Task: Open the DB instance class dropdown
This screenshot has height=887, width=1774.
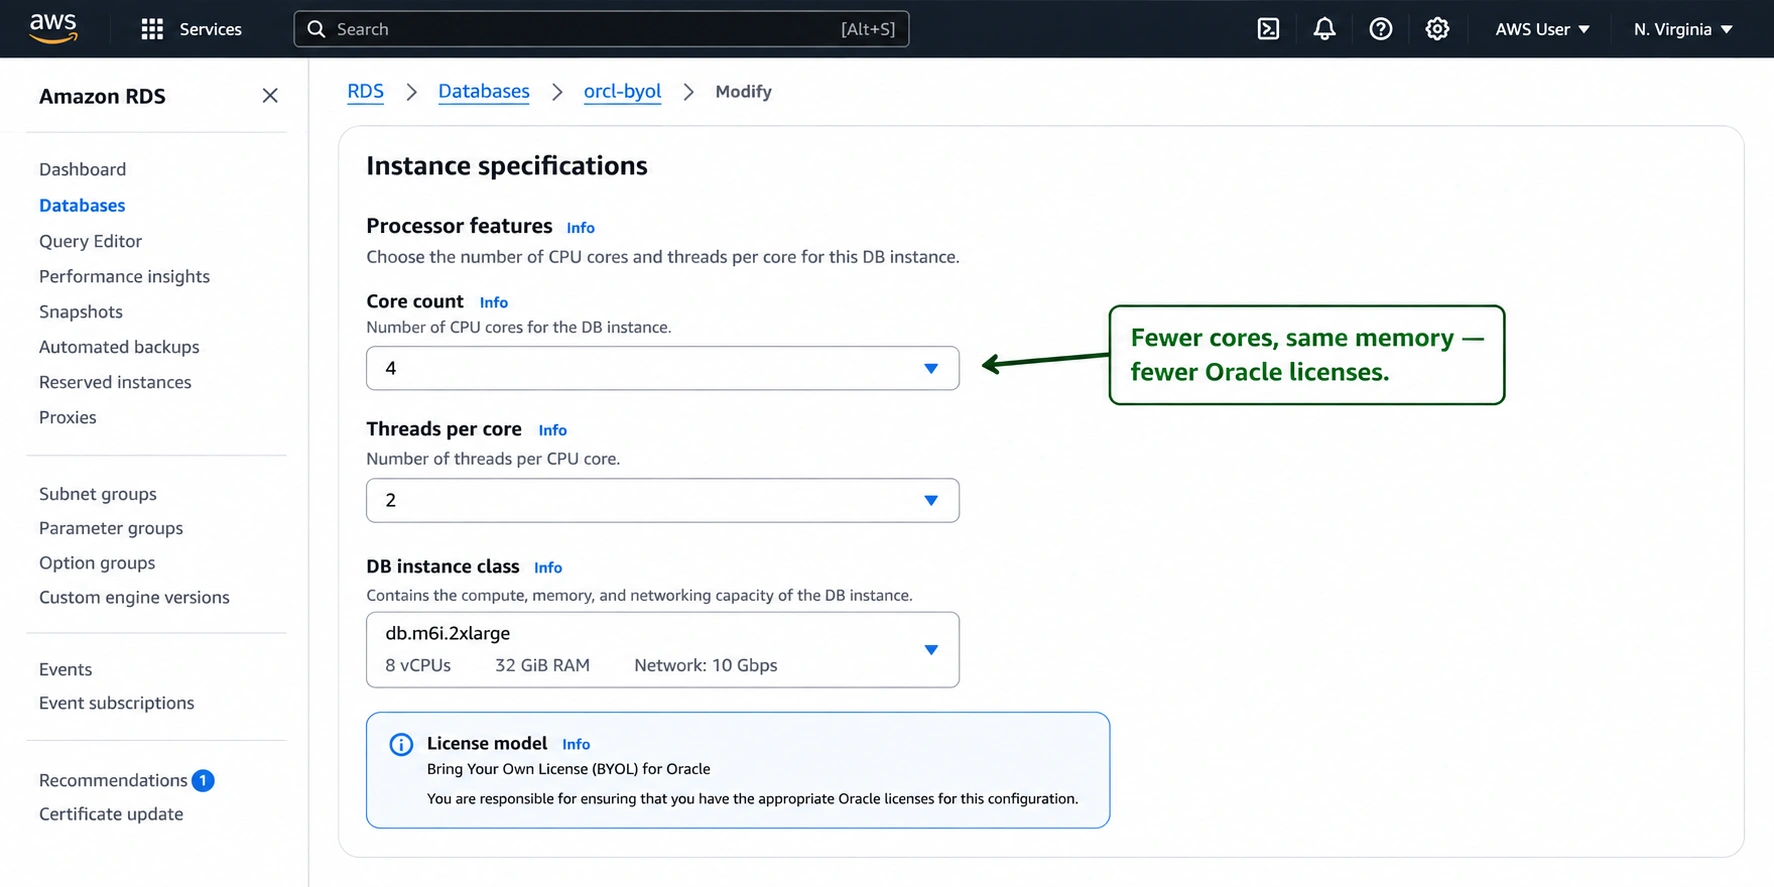Action: 662,649
